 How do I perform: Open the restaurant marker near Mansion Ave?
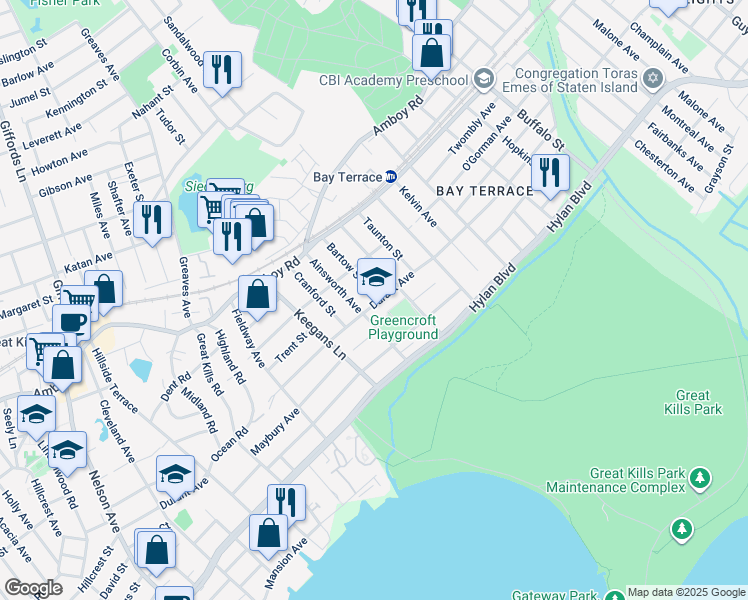click(286, 502)
